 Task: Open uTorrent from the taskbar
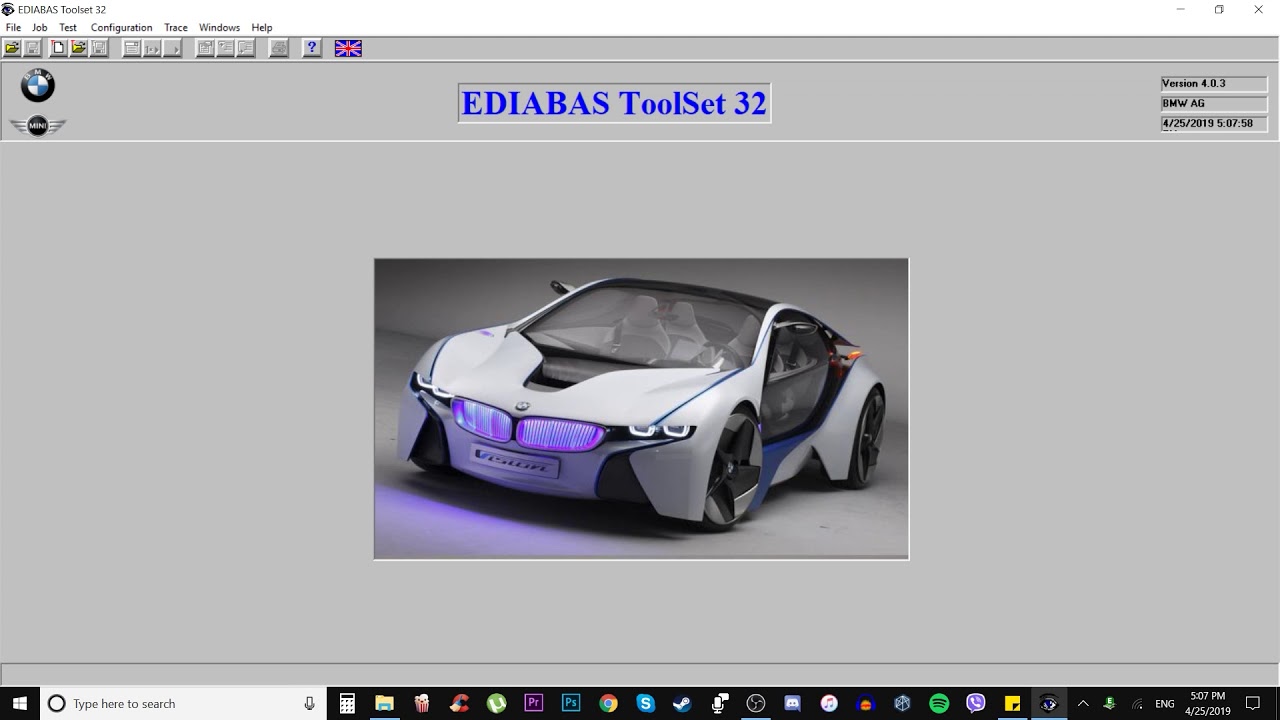pos(496,704)
